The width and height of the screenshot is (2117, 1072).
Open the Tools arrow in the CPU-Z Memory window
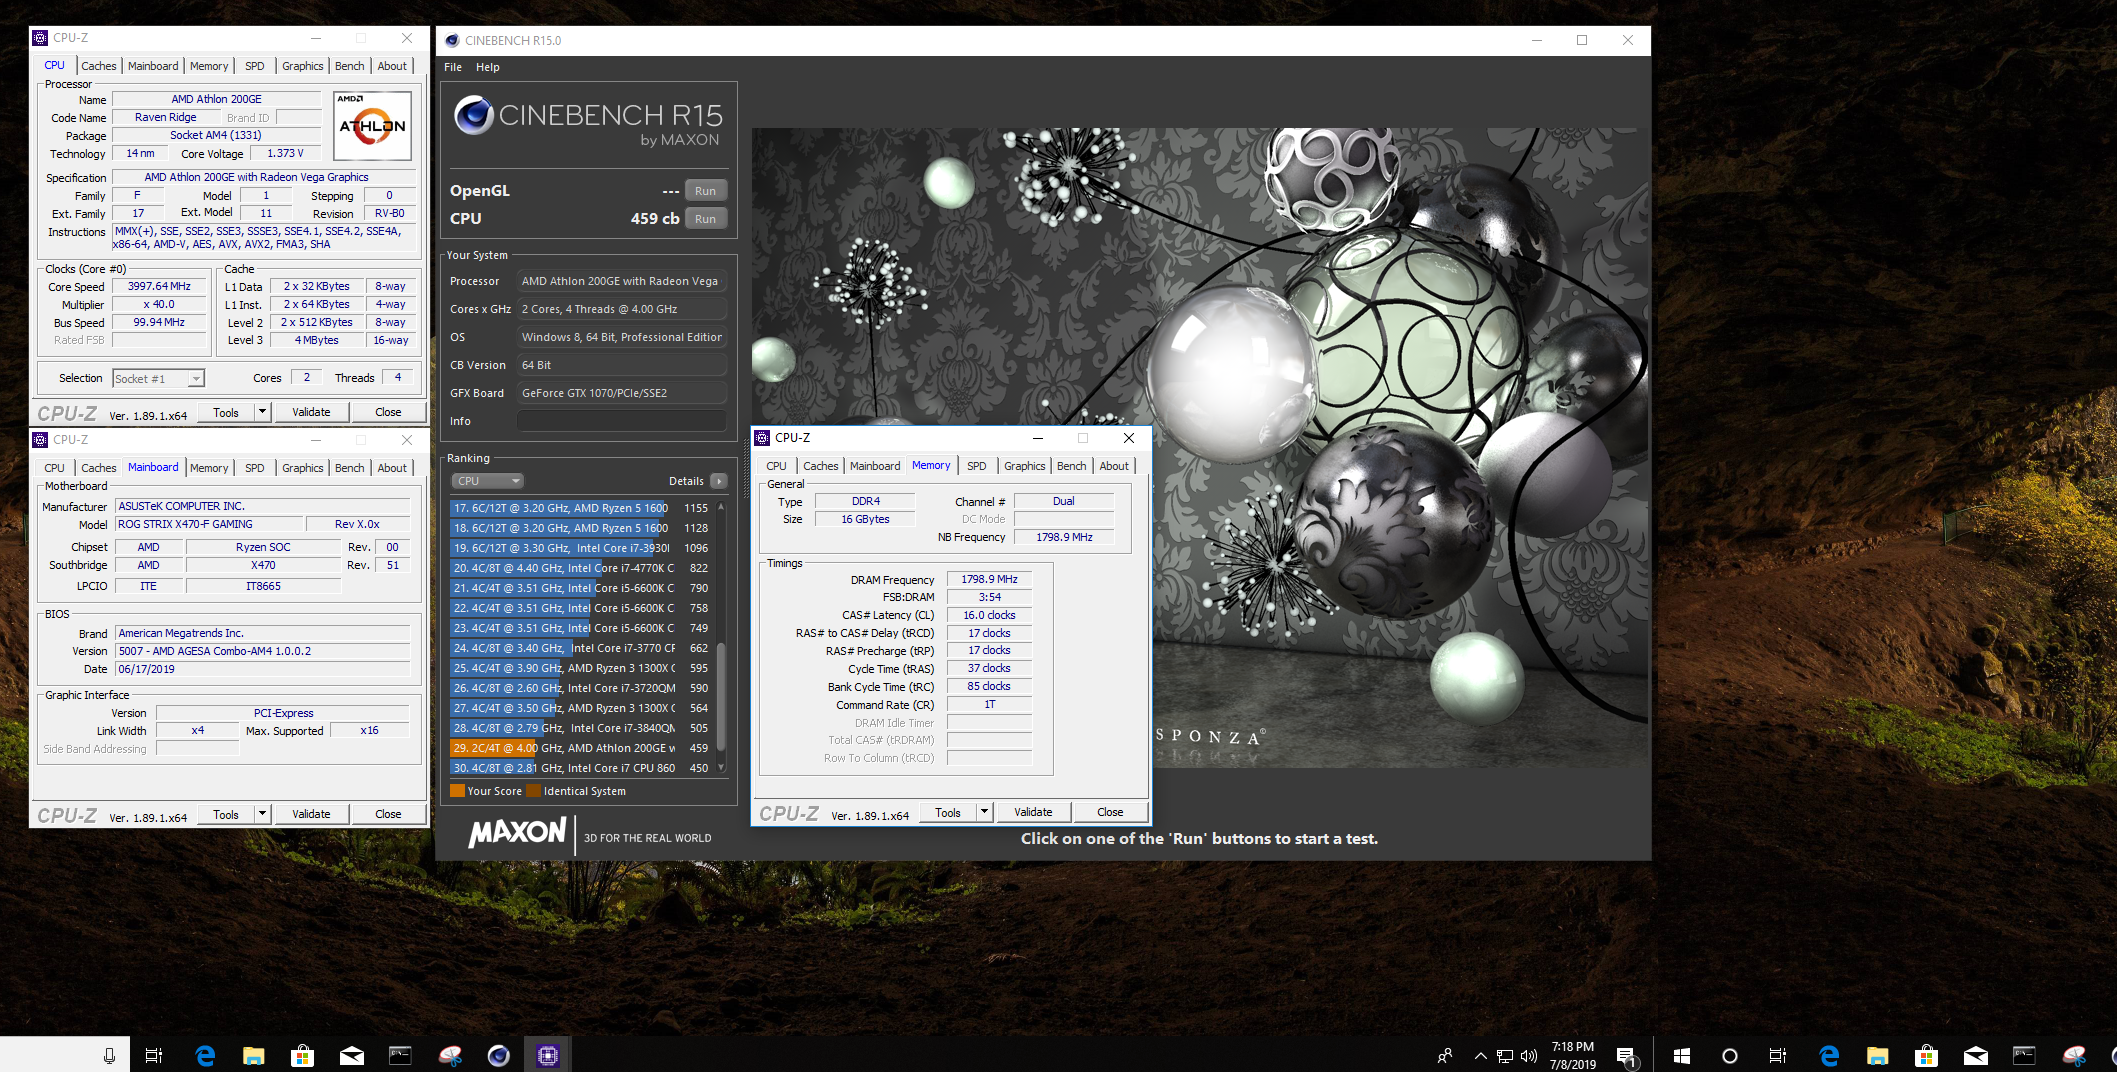pyautogui.click(x=985, y=812)
